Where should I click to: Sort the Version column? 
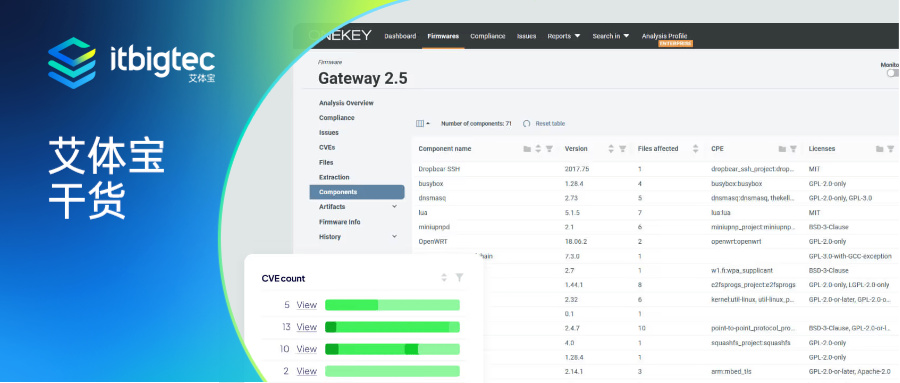[x=611, y=149]
